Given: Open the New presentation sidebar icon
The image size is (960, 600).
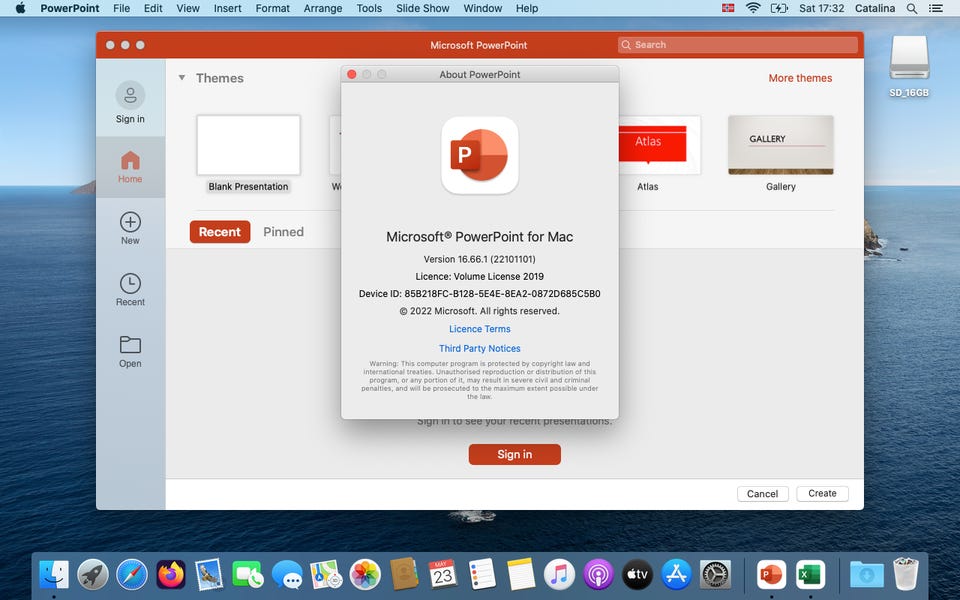Looking at the screenshot, I should point(130,222).
